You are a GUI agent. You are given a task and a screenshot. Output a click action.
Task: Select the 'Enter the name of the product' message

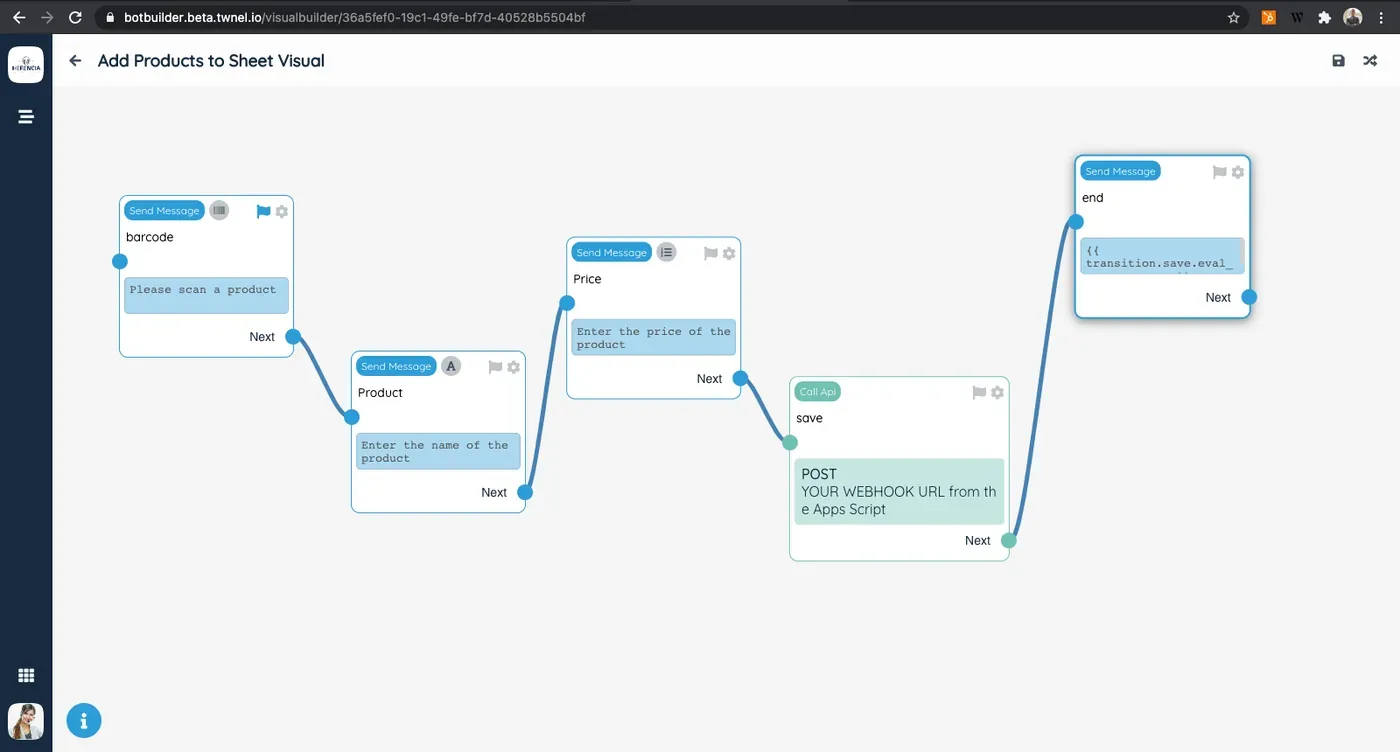click(438, 451)
